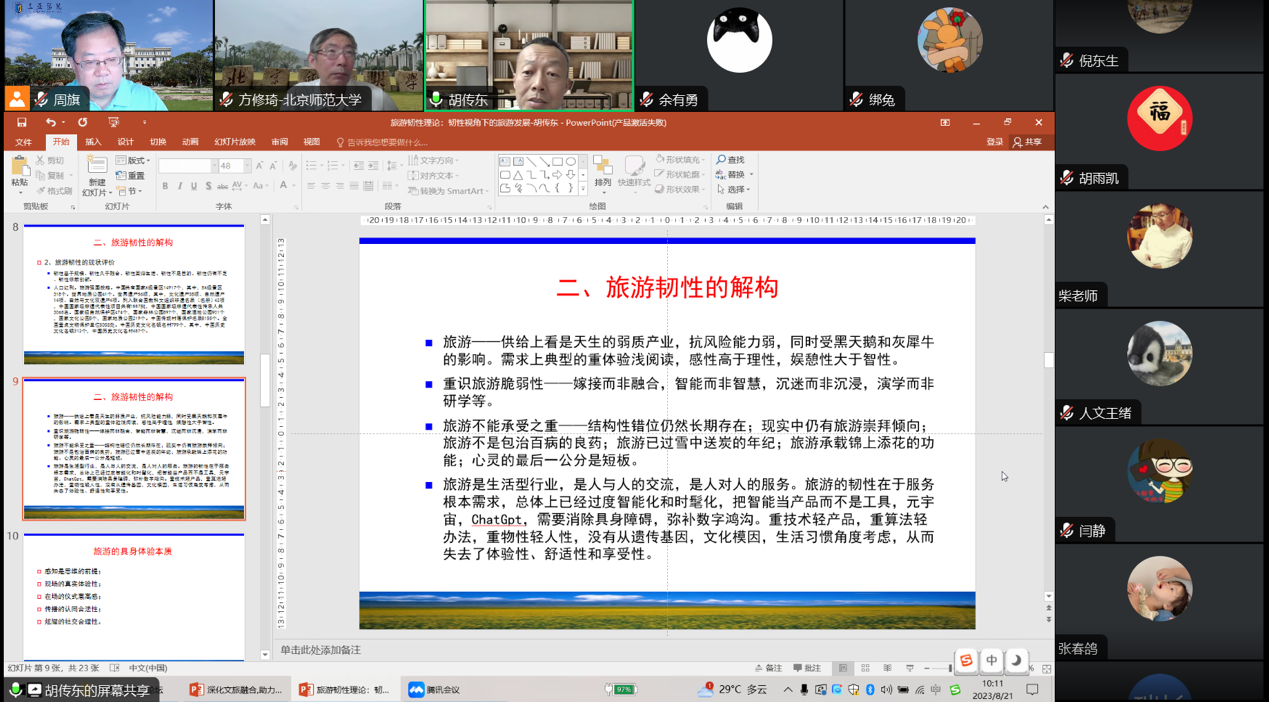Screen dimensions: 1269x702
Task: Open the Insert (插入) ribbon tab
Action: [93, 142]
